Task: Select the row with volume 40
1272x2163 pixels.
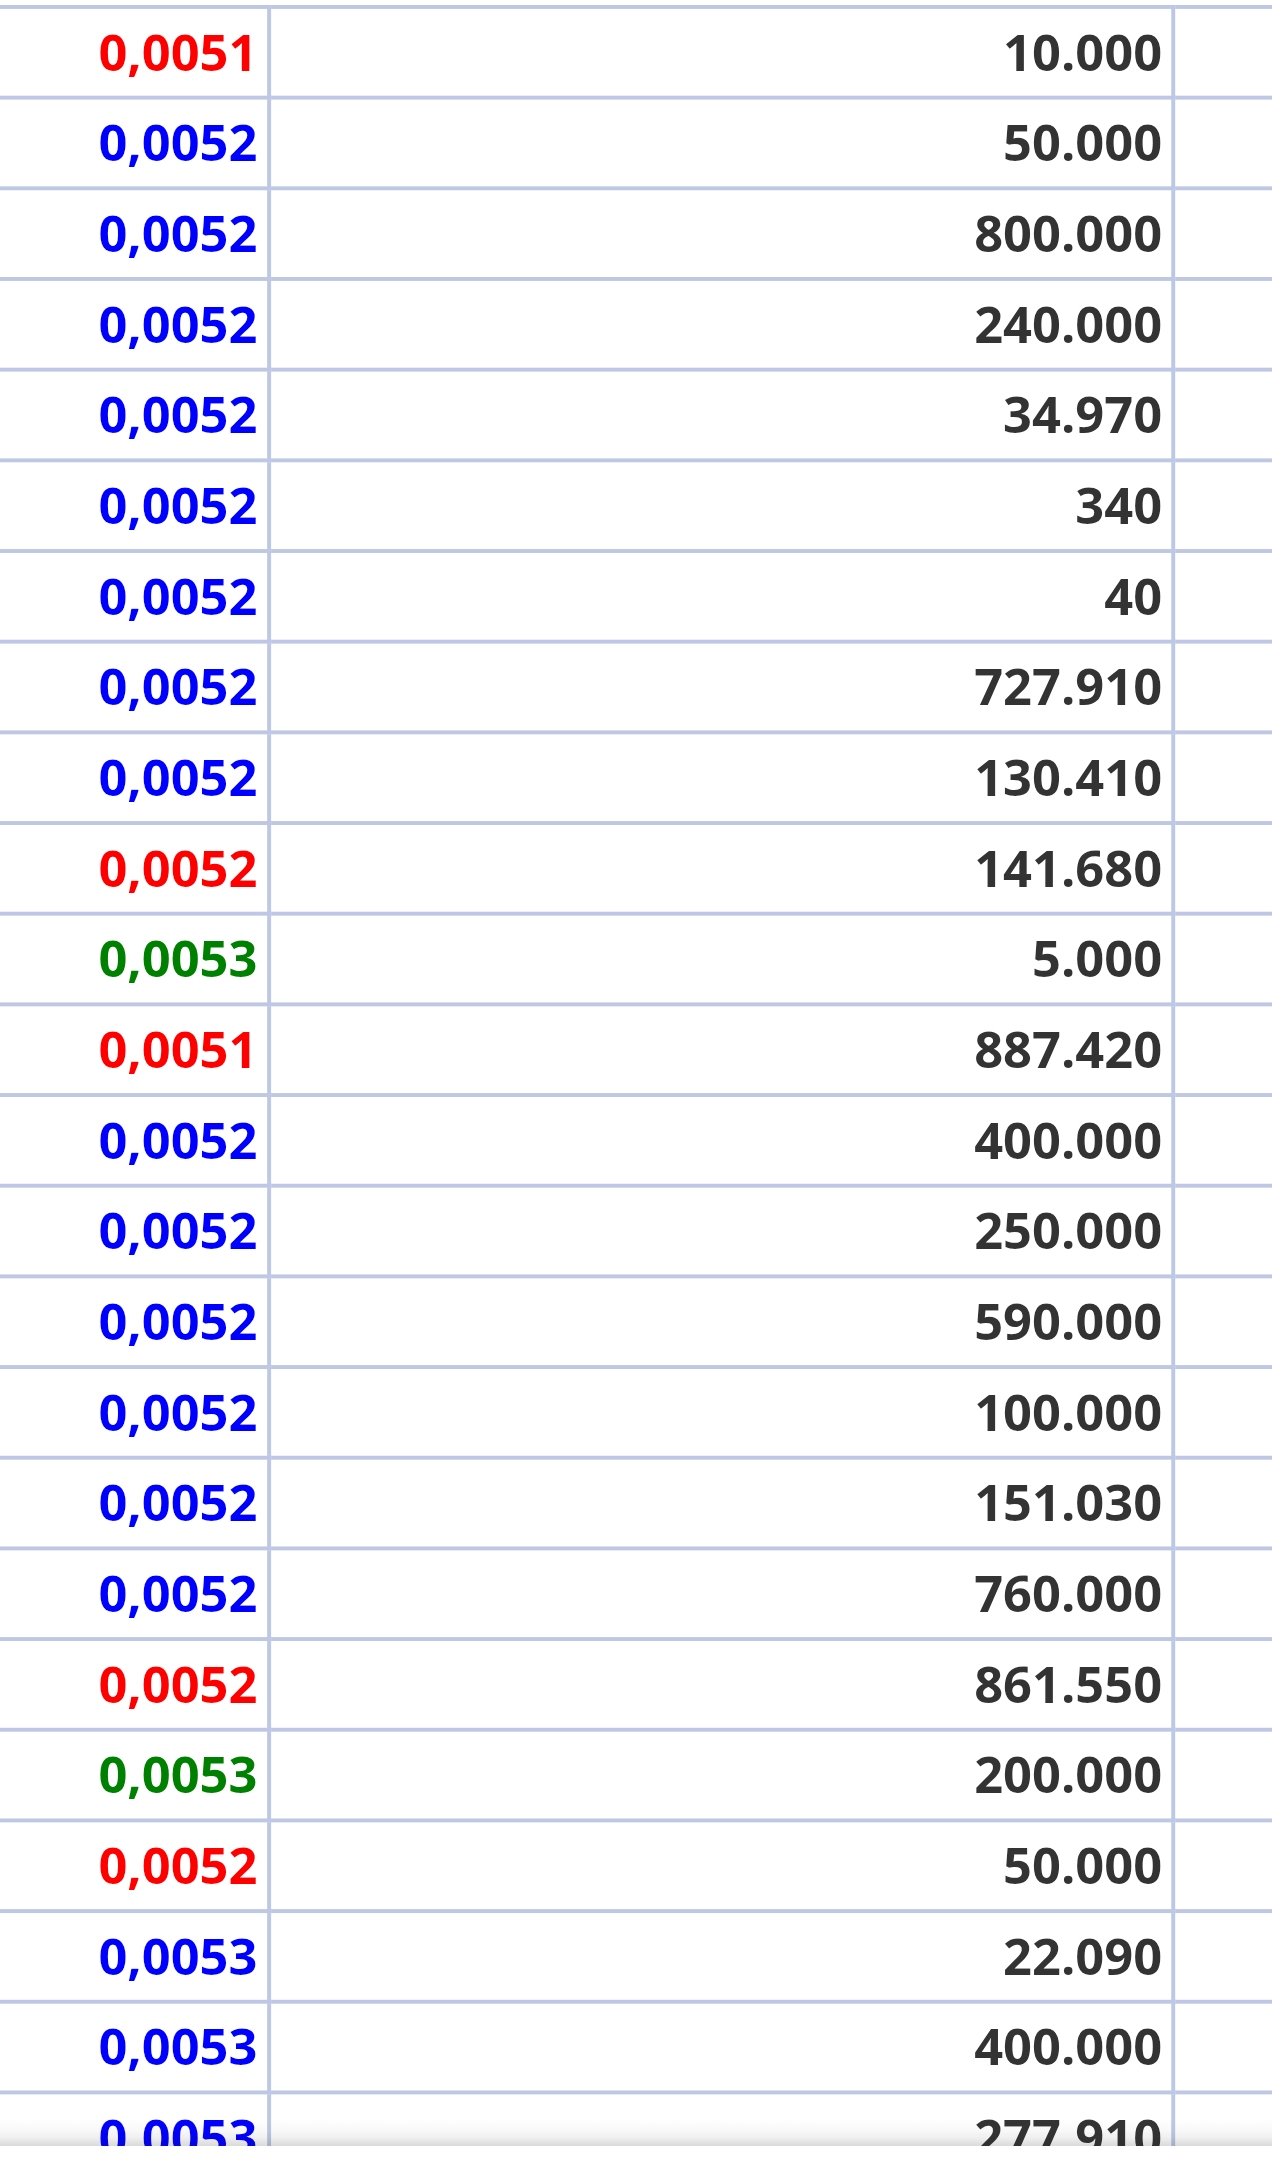Action: tap(1131, 597)
